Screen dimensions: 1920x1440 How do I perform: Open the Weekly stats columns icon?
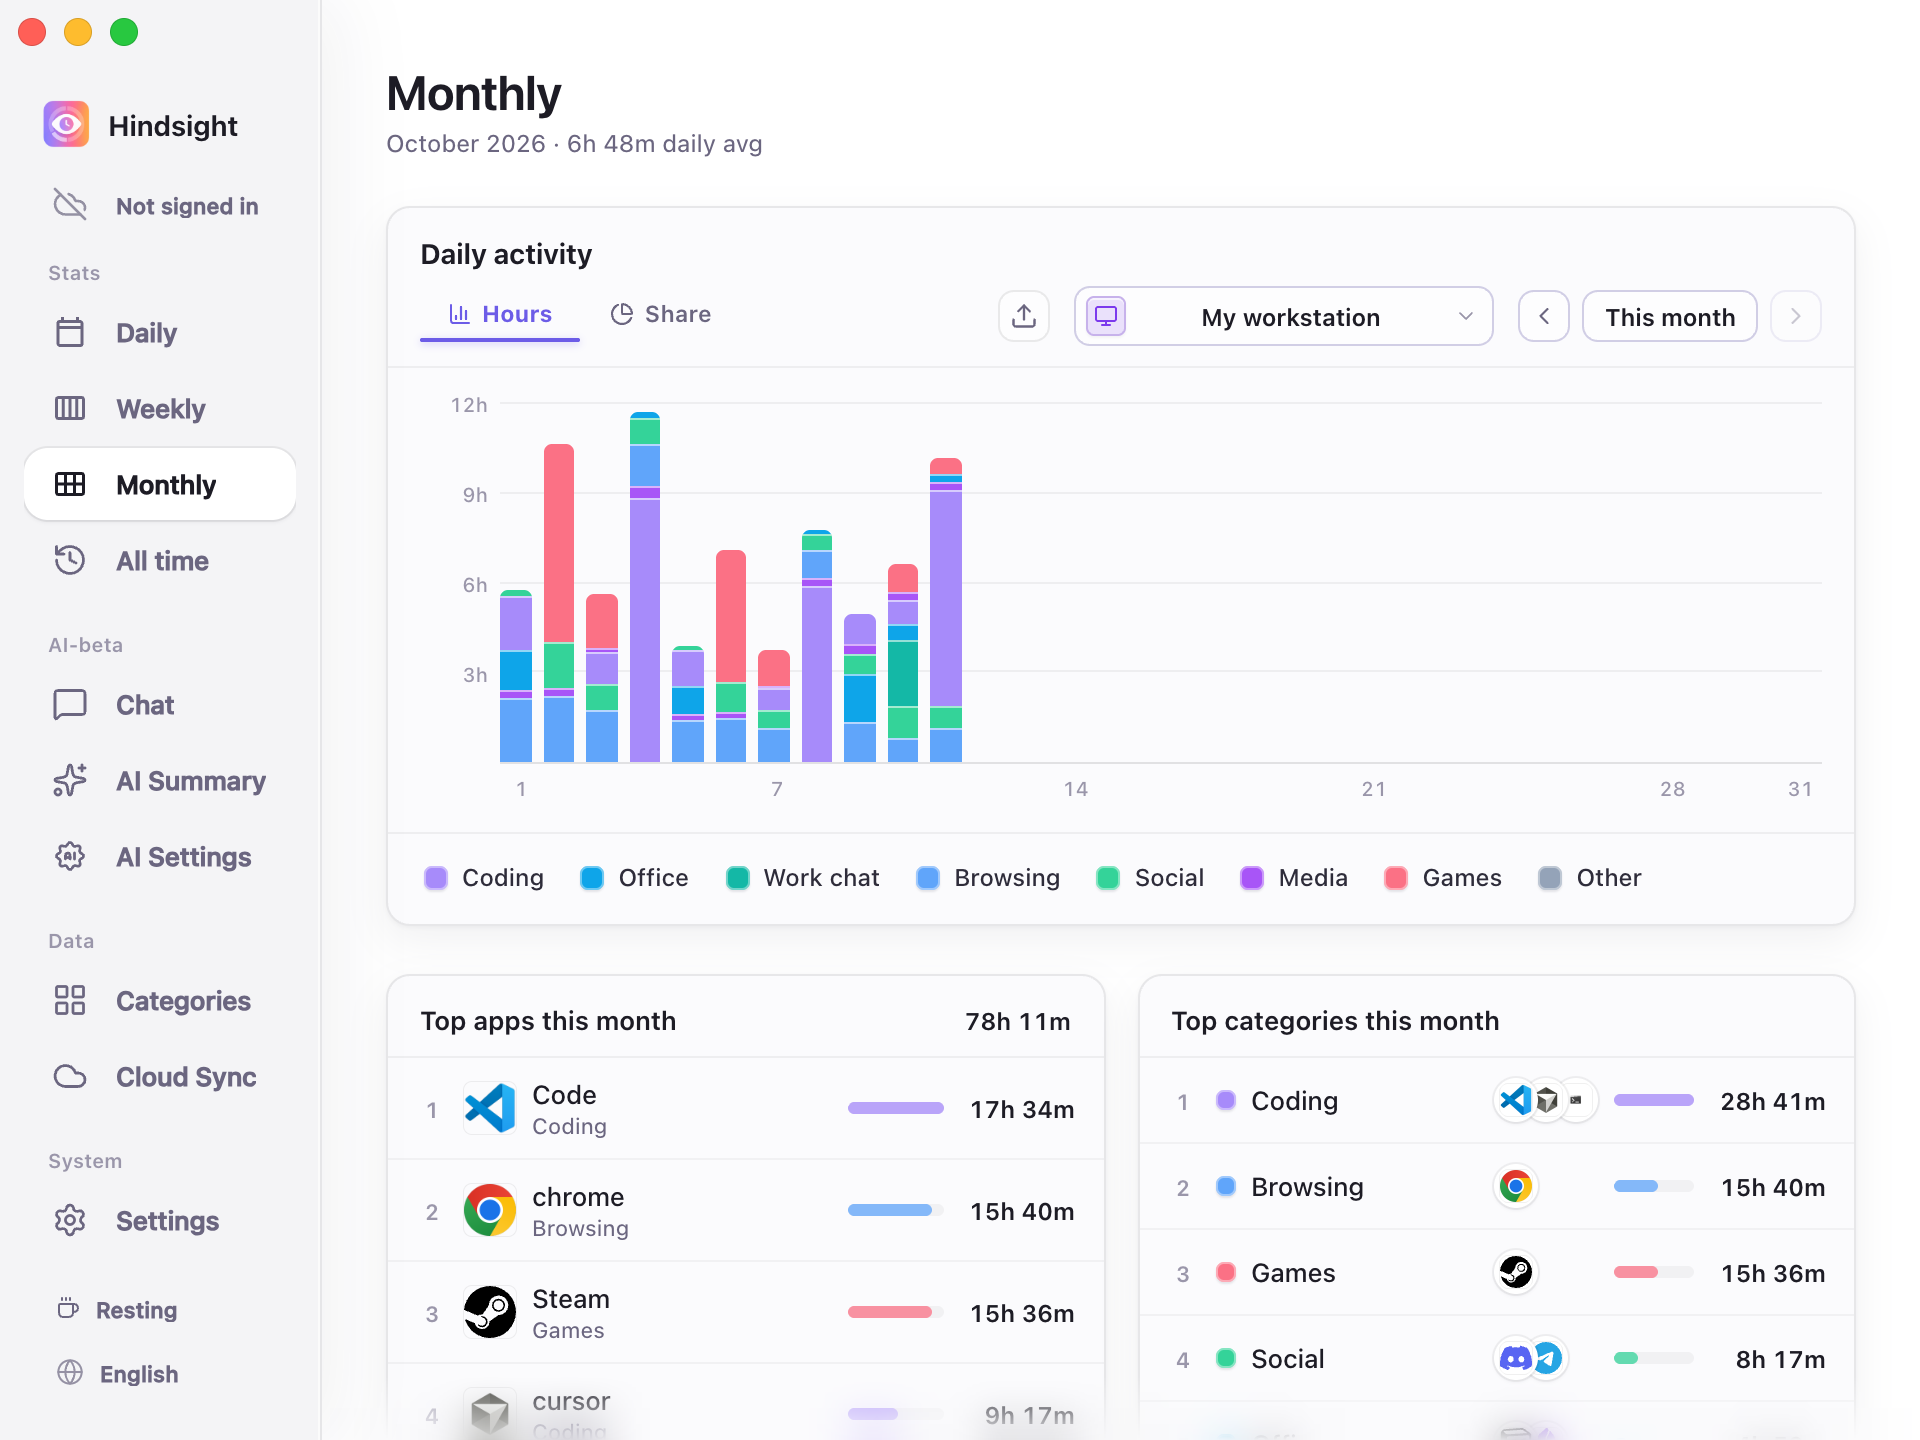(x=70, y=408)
